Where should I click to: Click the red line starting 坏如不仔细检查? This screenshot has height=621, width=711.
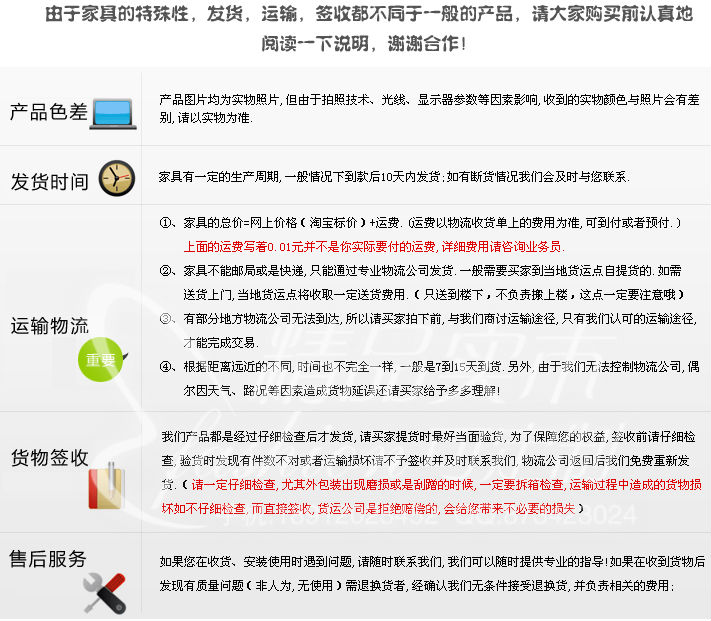click(368, 509)
